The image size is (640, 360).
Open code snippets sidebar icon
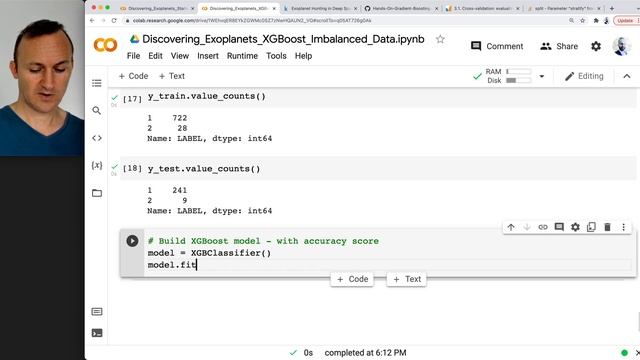pyautogui.click(x=97, y=138)
